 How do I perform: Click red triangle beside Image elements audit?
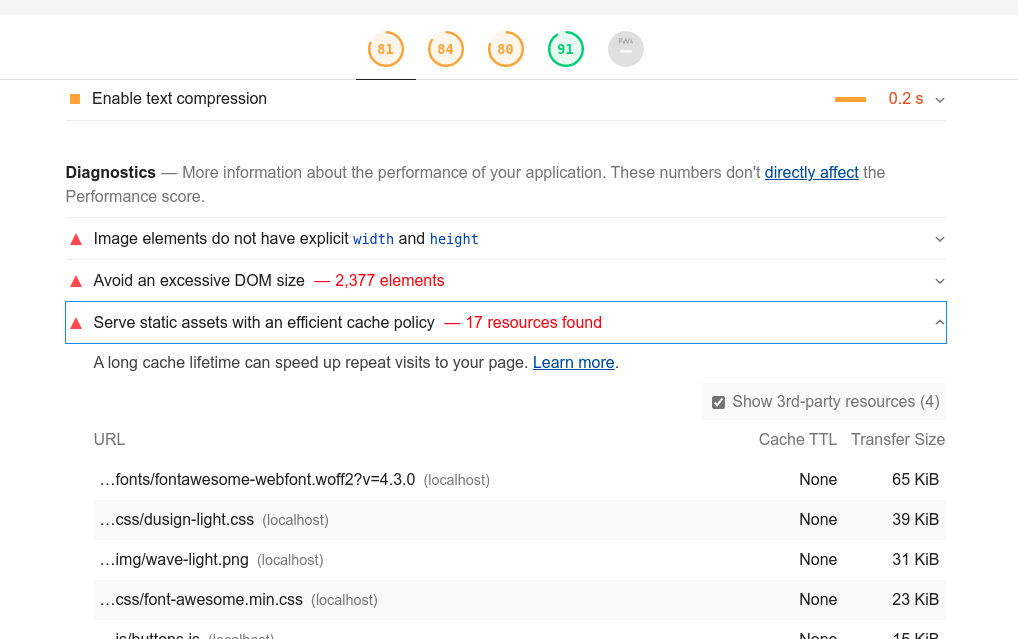coord(76,240)
